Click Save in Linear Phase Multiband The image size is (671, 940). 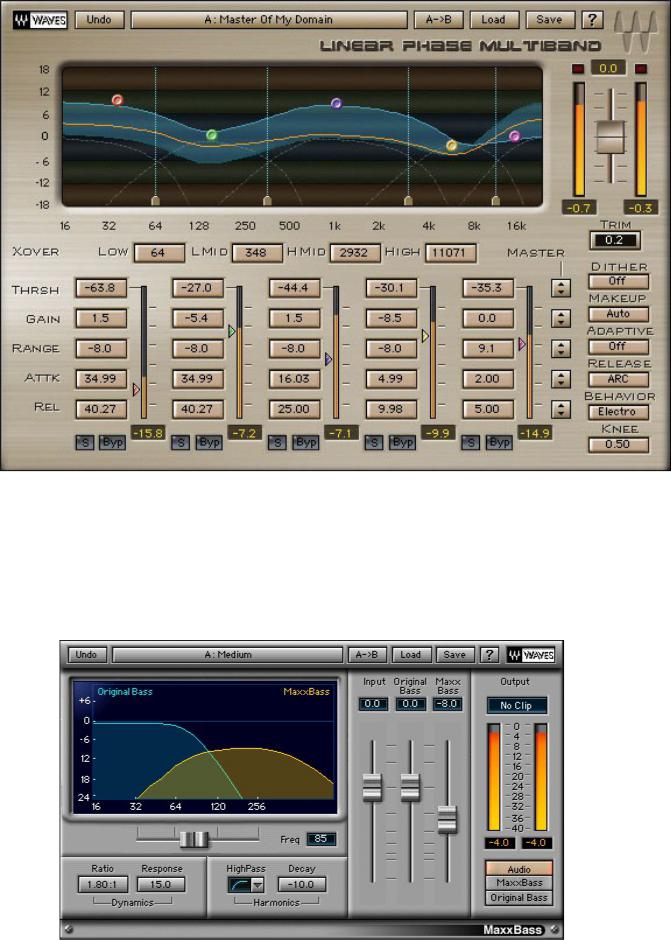(550, 20)
